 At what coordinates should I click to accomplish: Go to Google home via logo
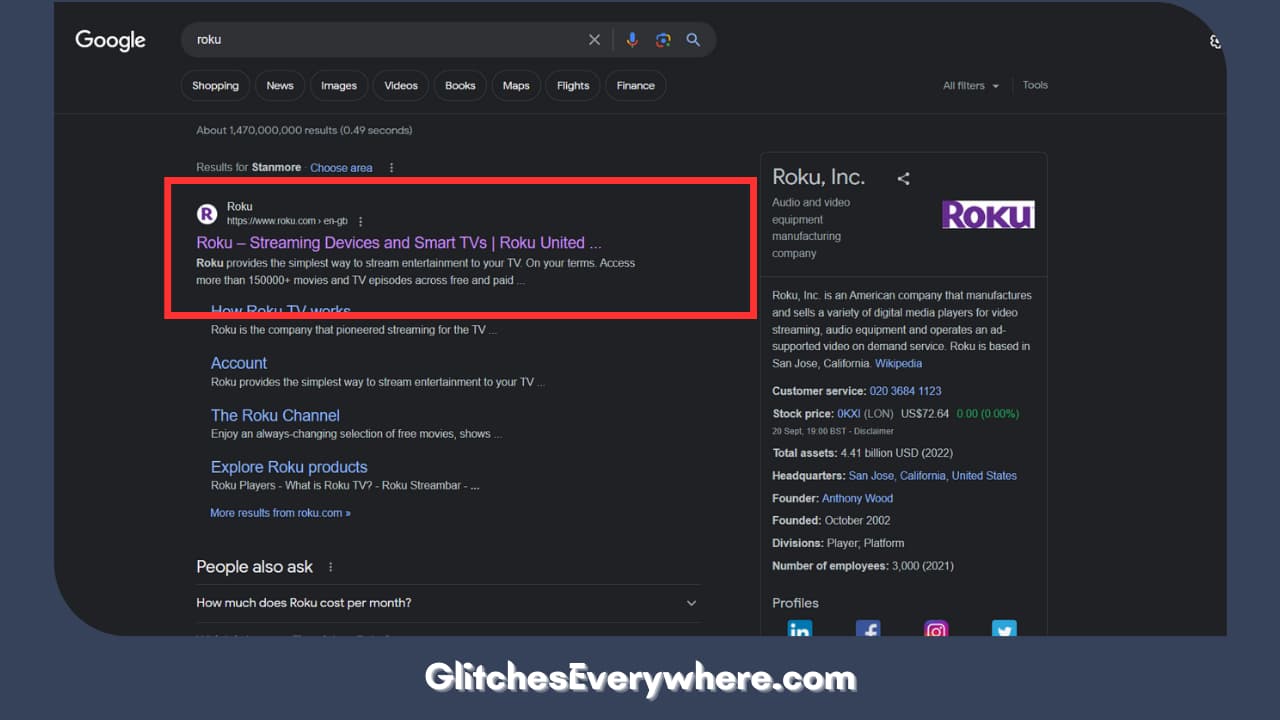click(x=110, y=41)
